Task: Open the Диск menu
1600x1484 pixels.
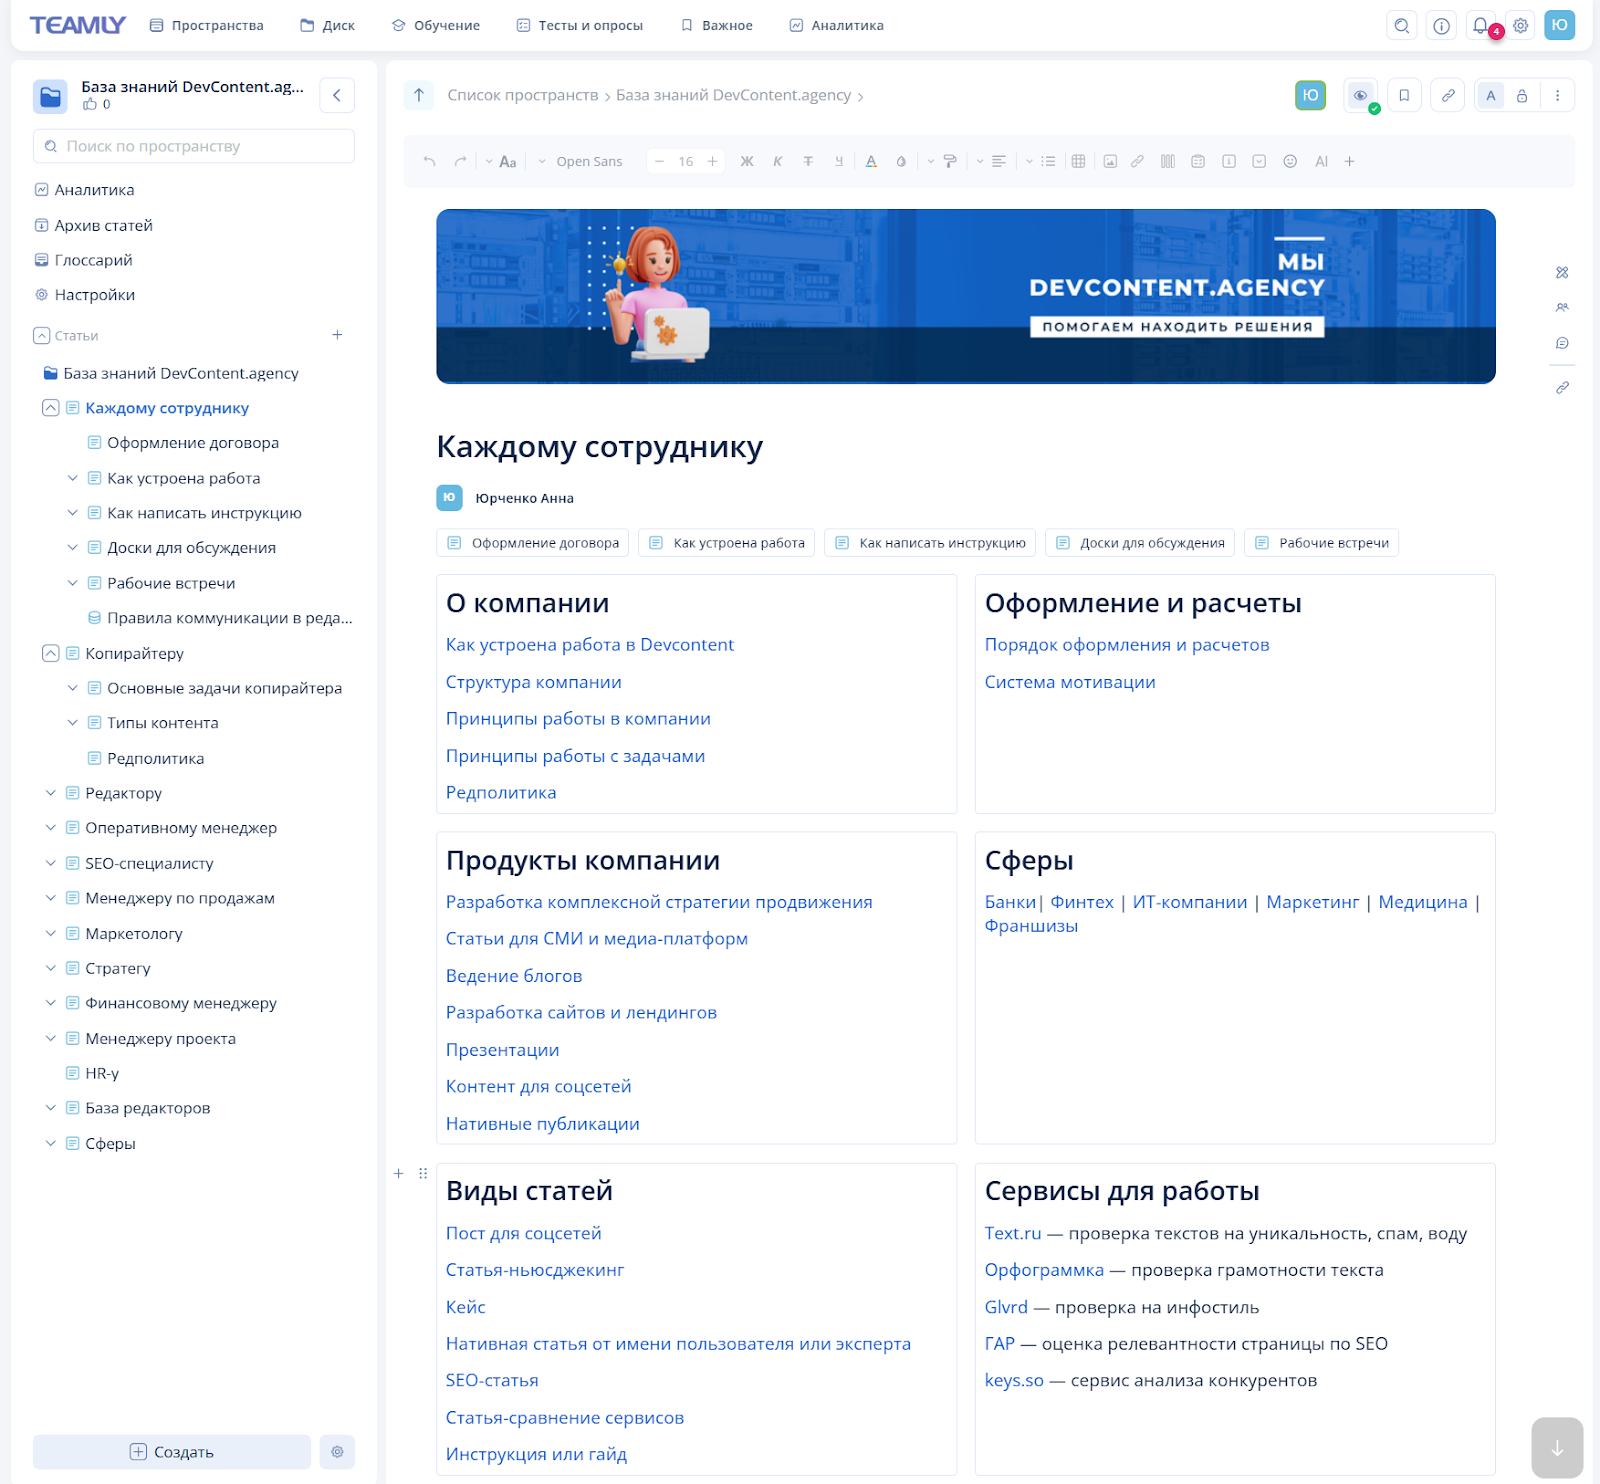Action: point(328,25)
